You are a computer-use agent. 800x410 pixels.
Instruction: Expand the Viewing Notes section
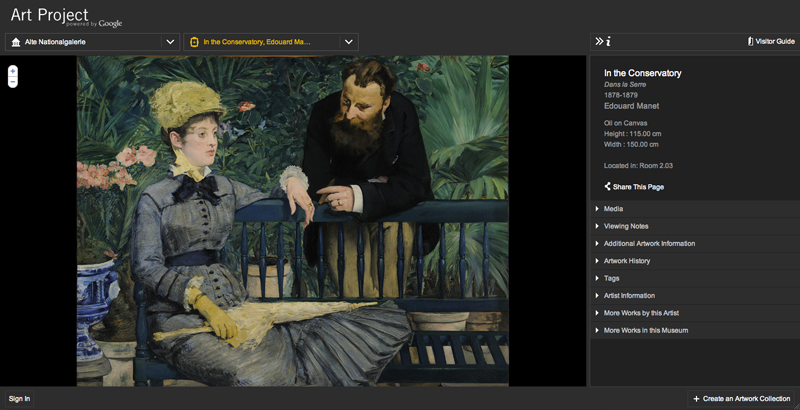coord(625,226)
